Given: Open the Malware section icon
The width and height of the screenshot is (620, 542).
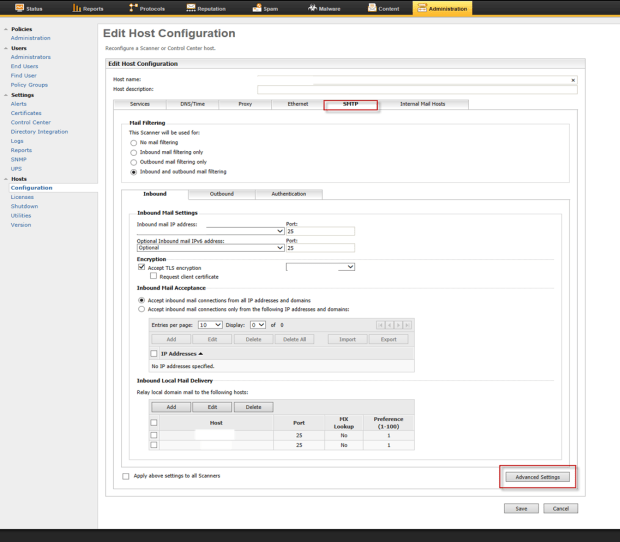Looking at the screenshot, I should (x=313, y=8).
